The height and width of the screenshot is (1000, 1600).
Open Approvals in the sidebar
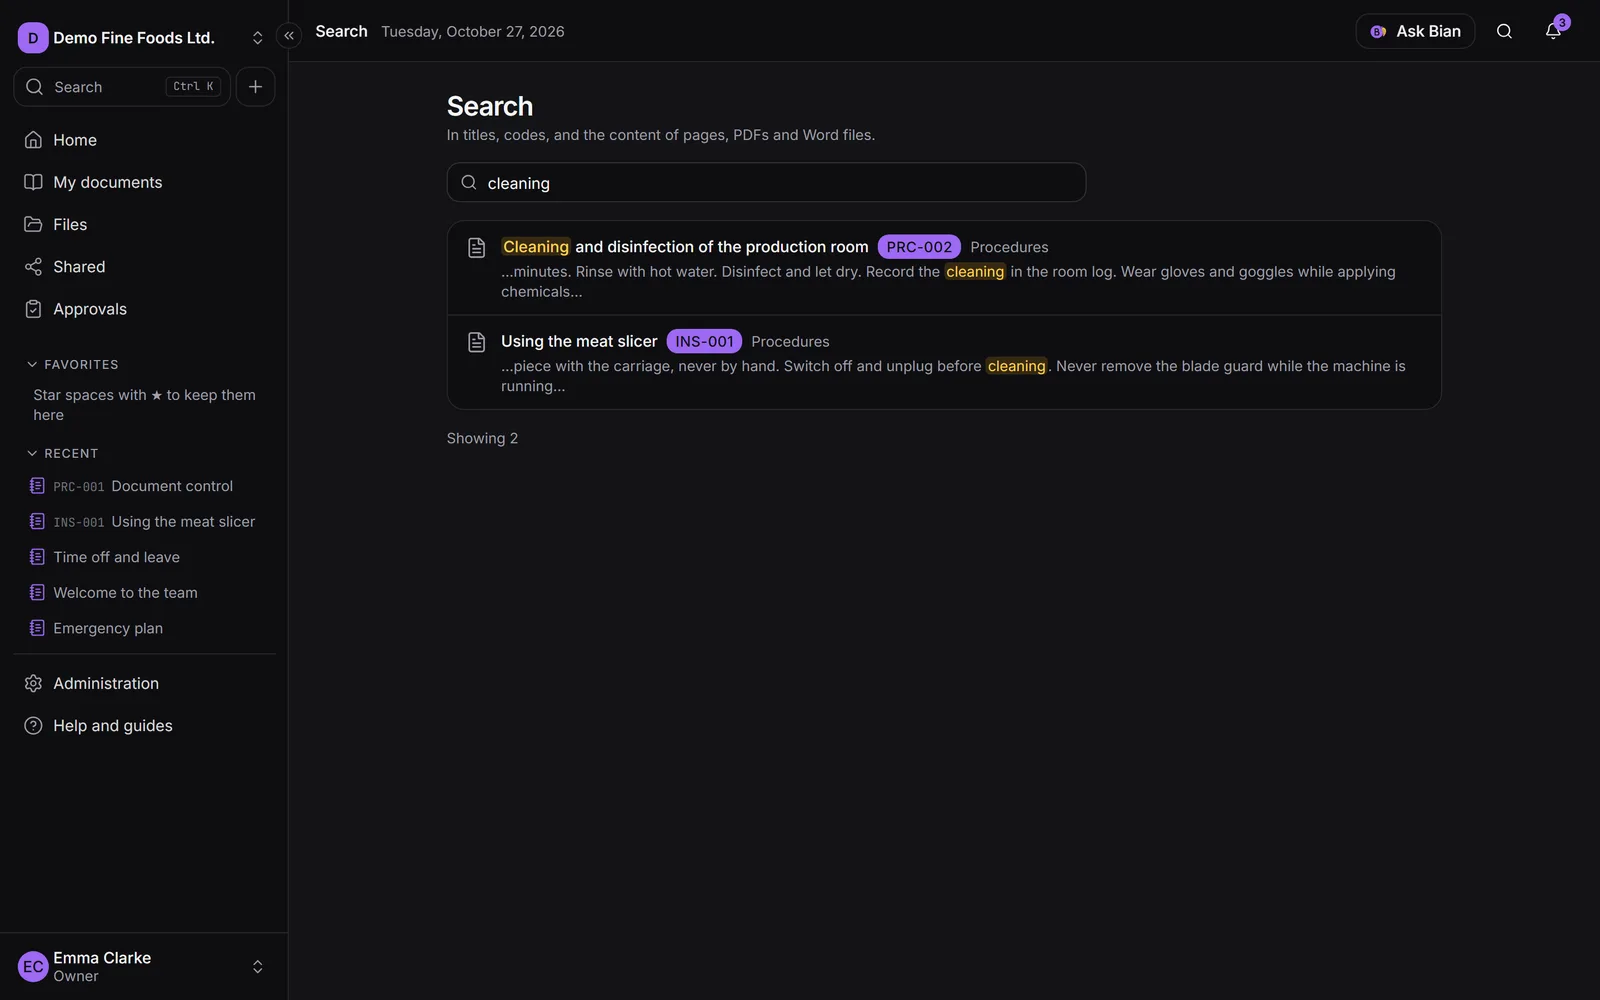(x=144, y=309)
